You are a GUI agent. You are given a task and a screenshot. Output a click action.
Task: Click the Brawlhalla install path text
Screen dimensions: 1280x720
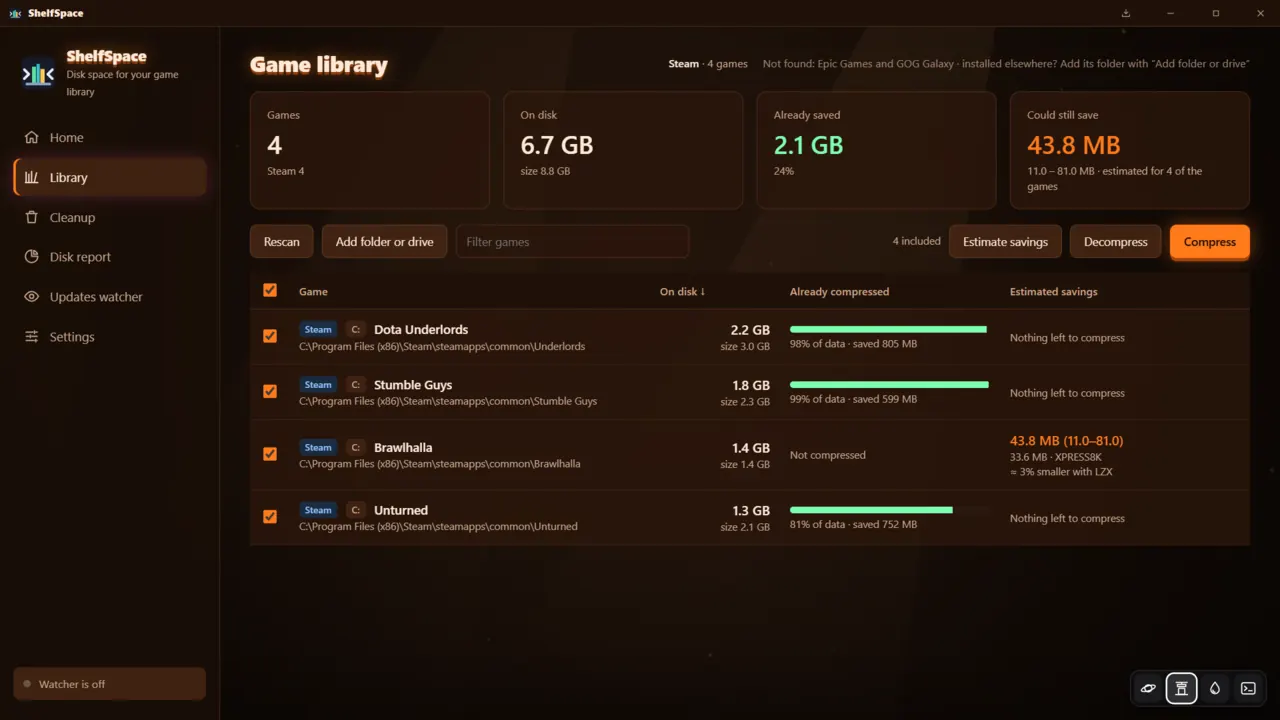[x=440, y=463]
